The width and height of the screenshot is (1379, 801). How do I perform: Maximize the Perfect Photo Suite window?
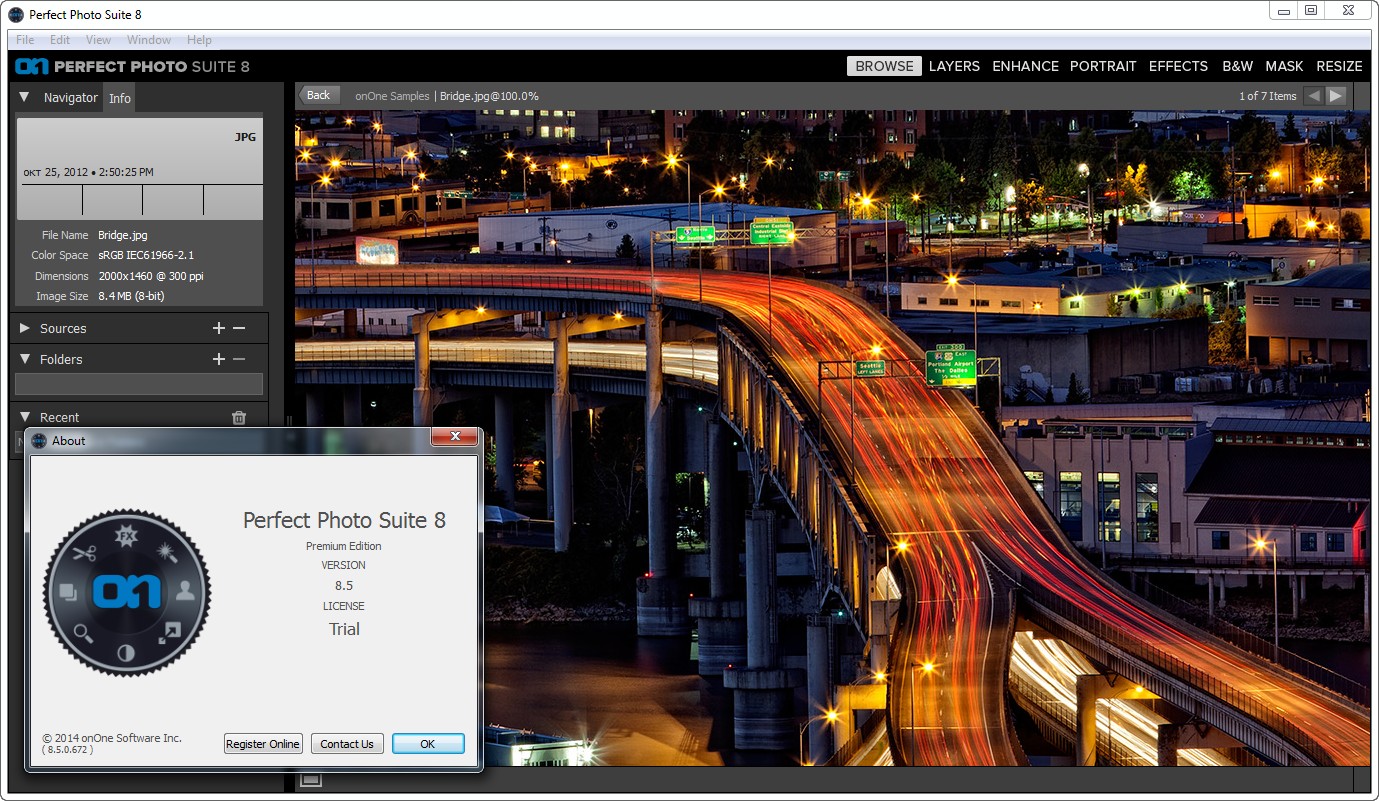coord(1311,10)
